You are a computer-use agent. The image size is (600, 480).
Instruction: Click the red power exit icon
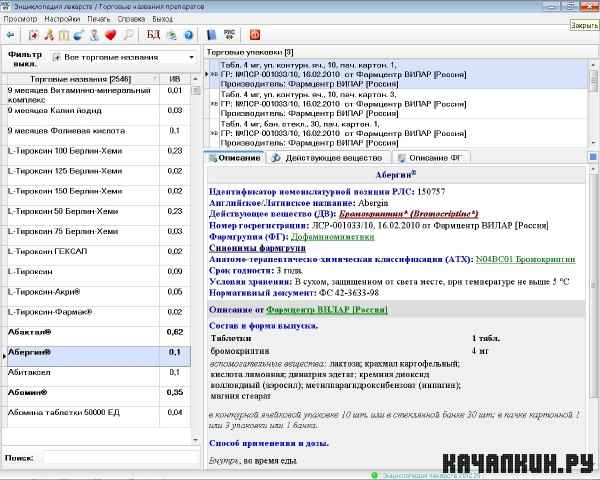pyautogui.click(x=255, y=35)
